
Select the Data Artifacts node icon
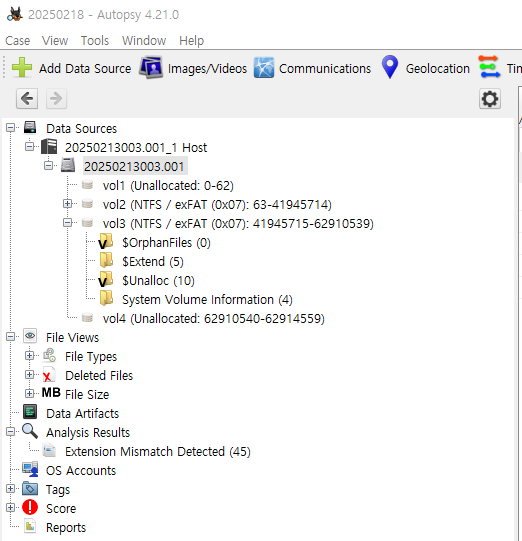point(30,412)
